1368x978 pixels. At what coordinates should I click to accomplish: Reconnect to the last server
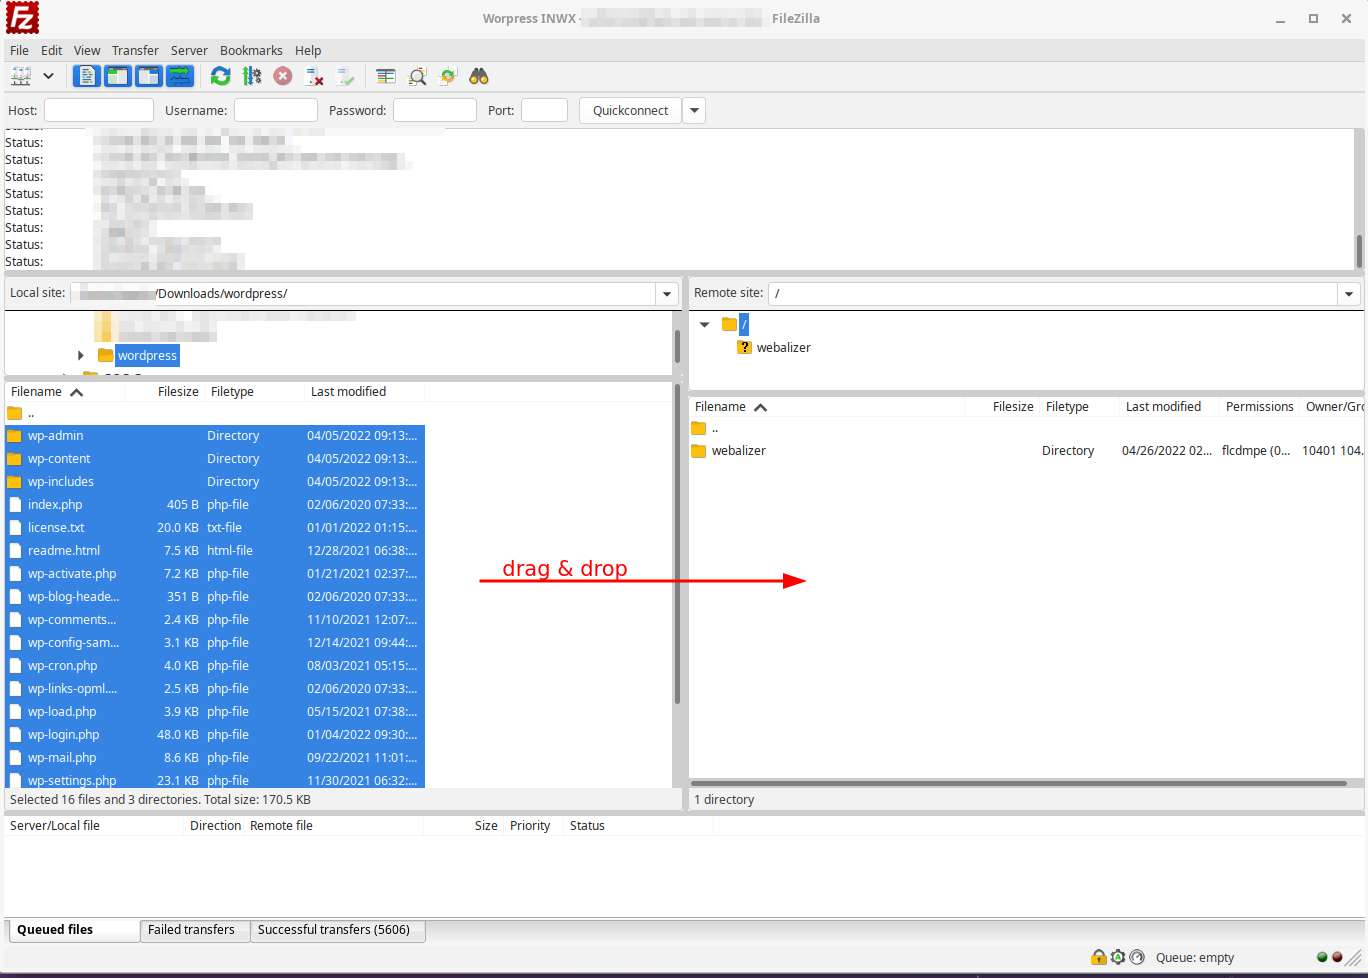345,76
